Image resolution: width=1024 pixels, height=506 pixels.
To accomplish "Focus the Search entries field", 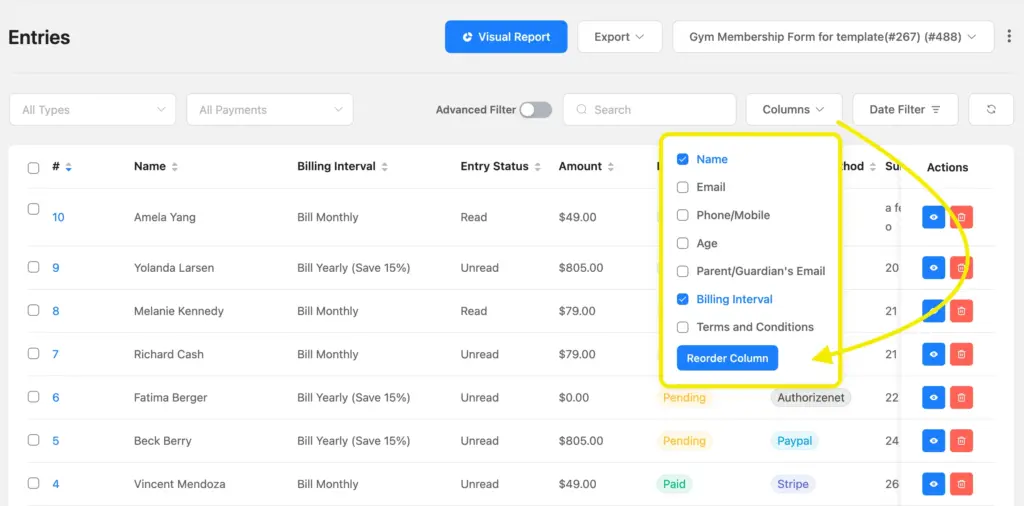I will tap(649, 110).
